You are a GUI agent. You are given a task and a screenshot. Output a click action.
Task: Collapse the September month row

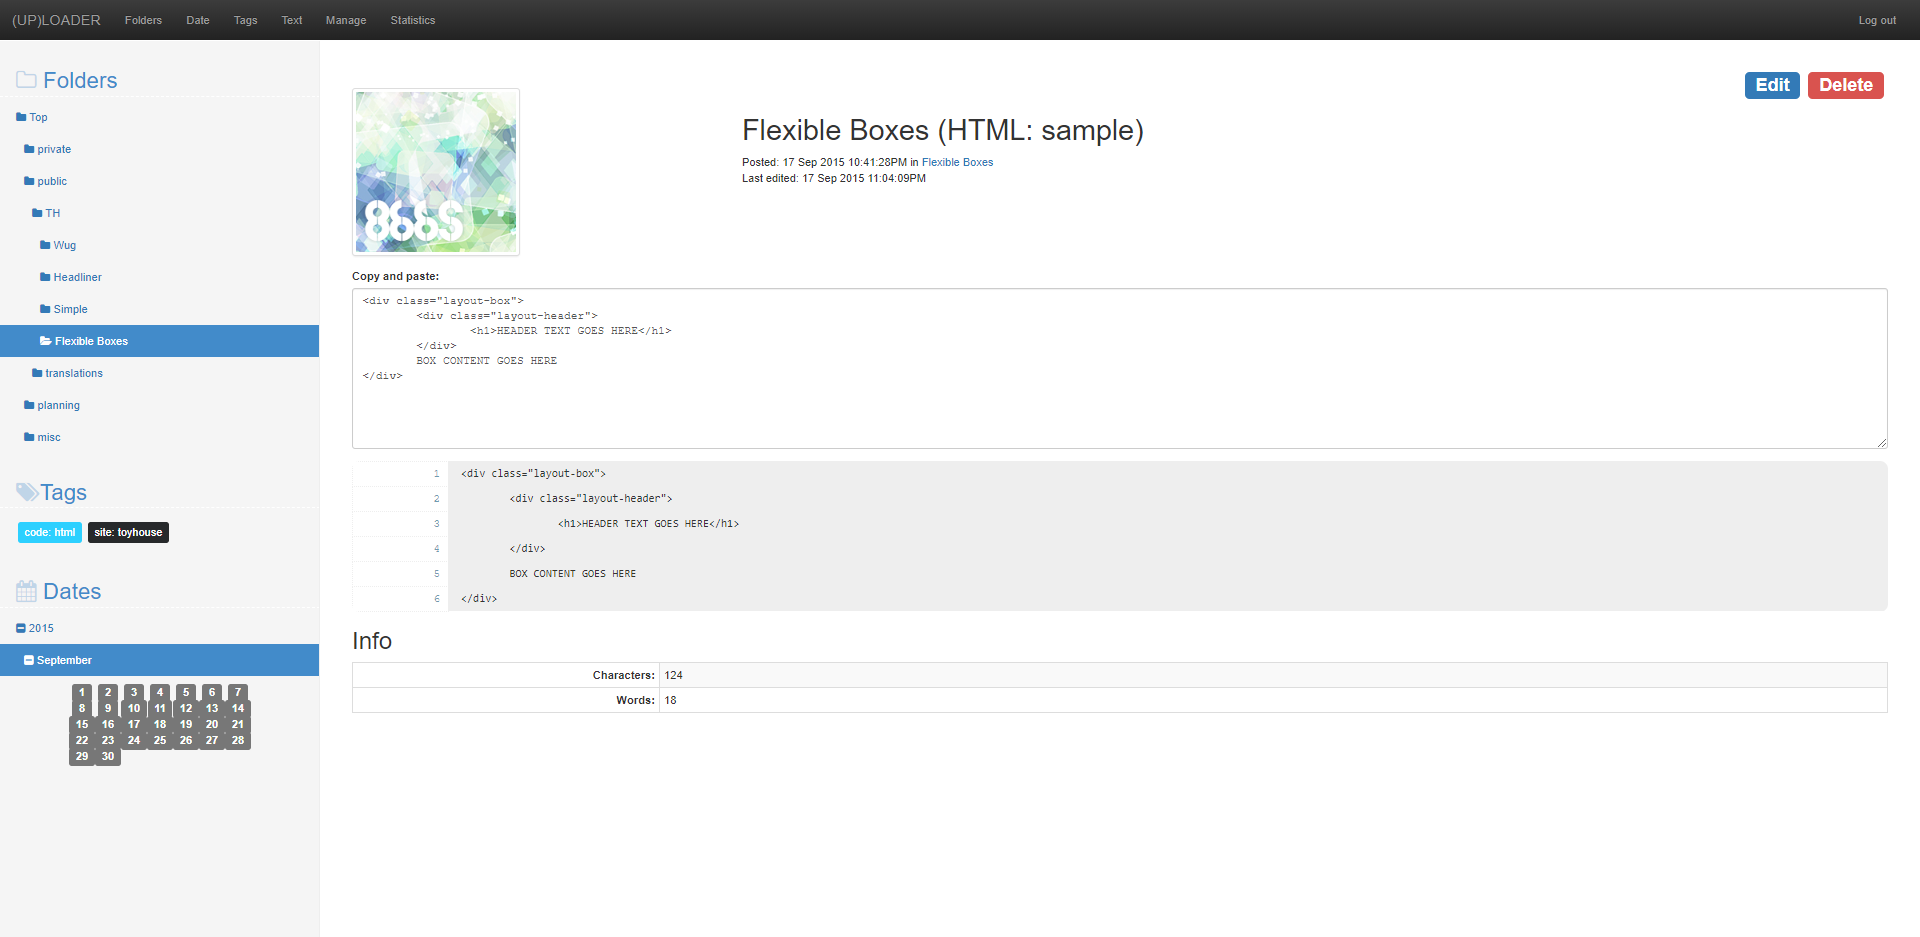tap(29, 660)
